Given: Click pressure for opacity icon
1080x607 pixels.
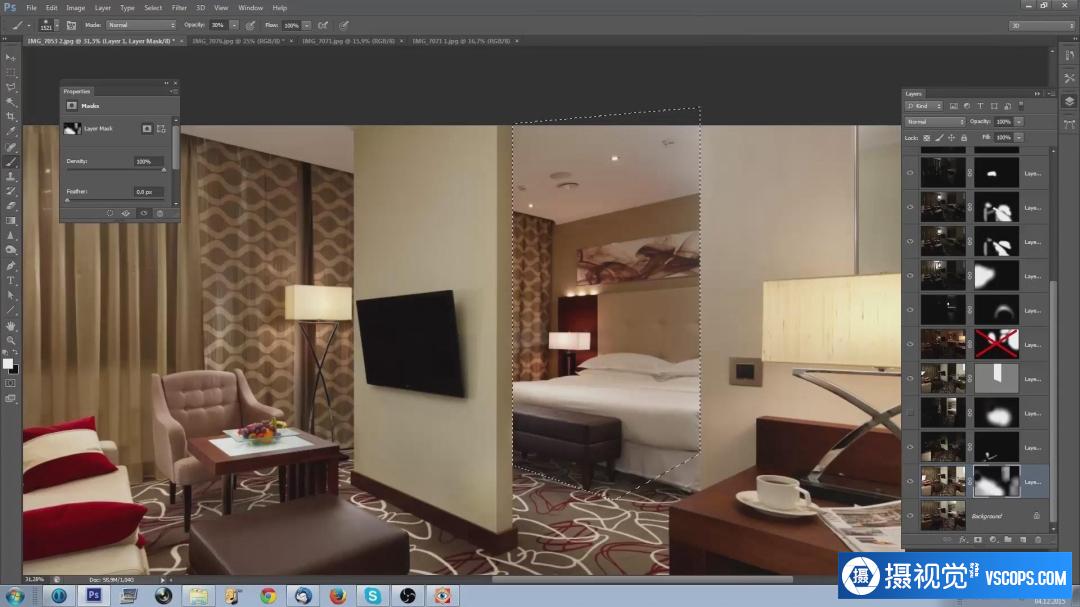Looking at the screenshot, I should 251,25.
